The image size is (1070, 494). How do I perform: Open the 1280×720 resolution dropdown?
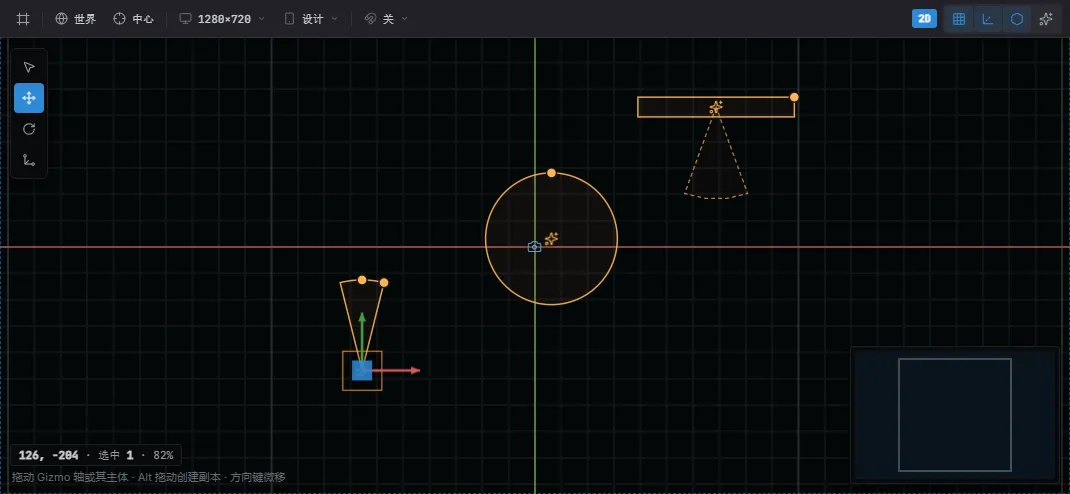coord(222,19)
